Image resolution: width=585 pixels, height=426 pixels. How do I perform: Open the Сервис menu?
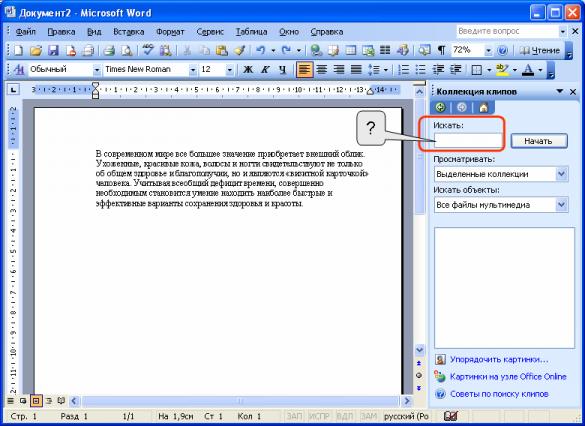[210, 32]
